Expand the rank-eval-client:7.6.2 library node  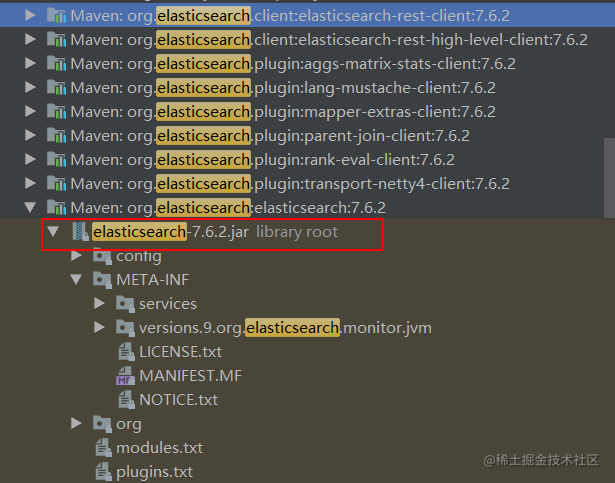(x=30, y=159)
